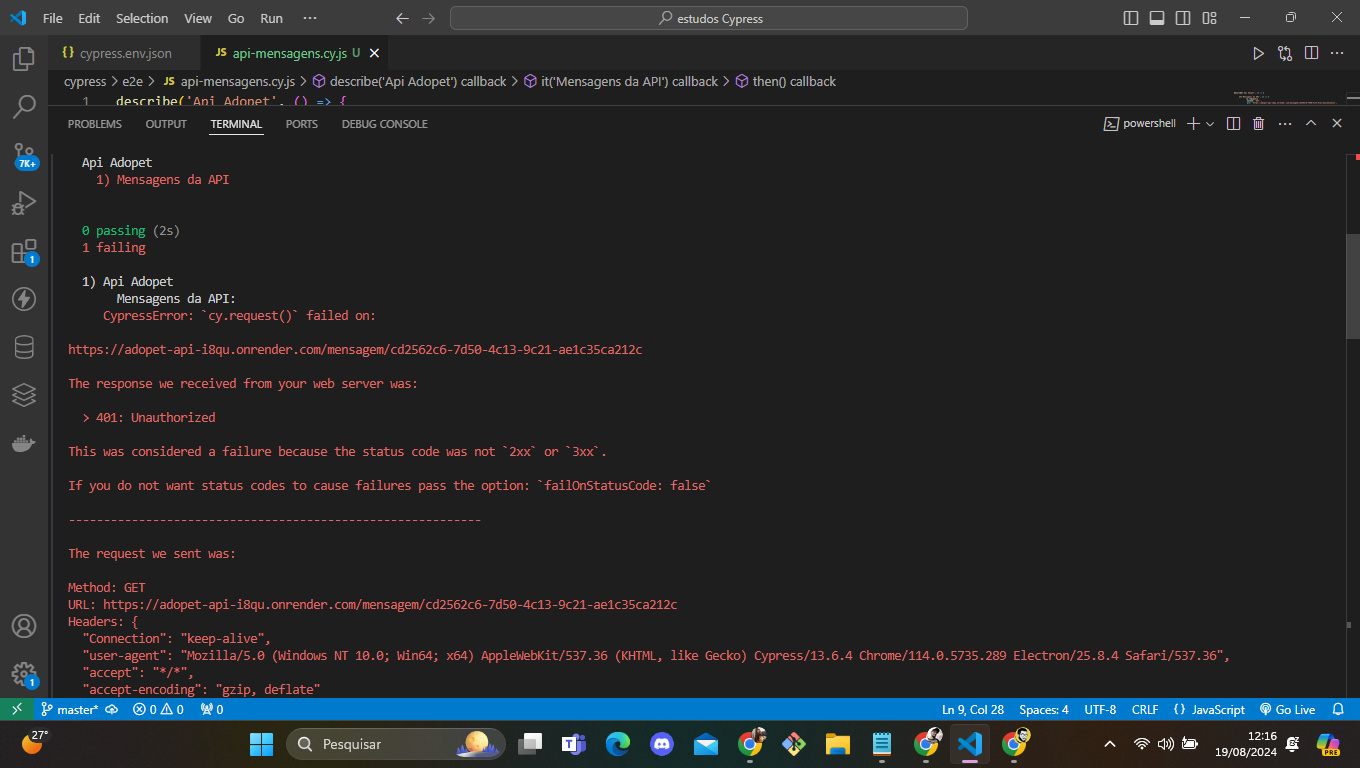Open the Thunder Client lightning icon
1360x768 pixels.
pyautogui.click(x=24, y=299)
